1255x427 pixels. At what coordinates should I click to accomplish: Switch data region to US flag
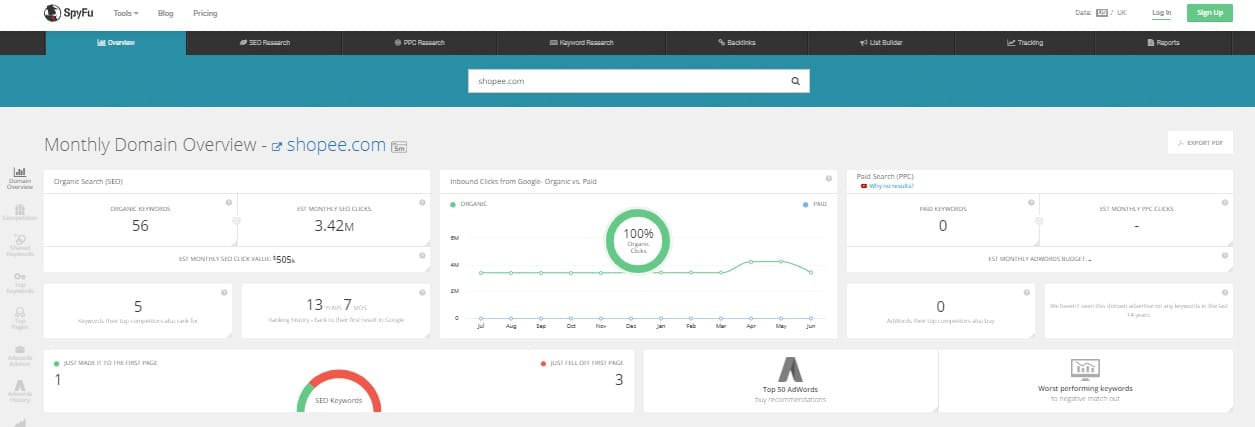[x=1102, y=13]
